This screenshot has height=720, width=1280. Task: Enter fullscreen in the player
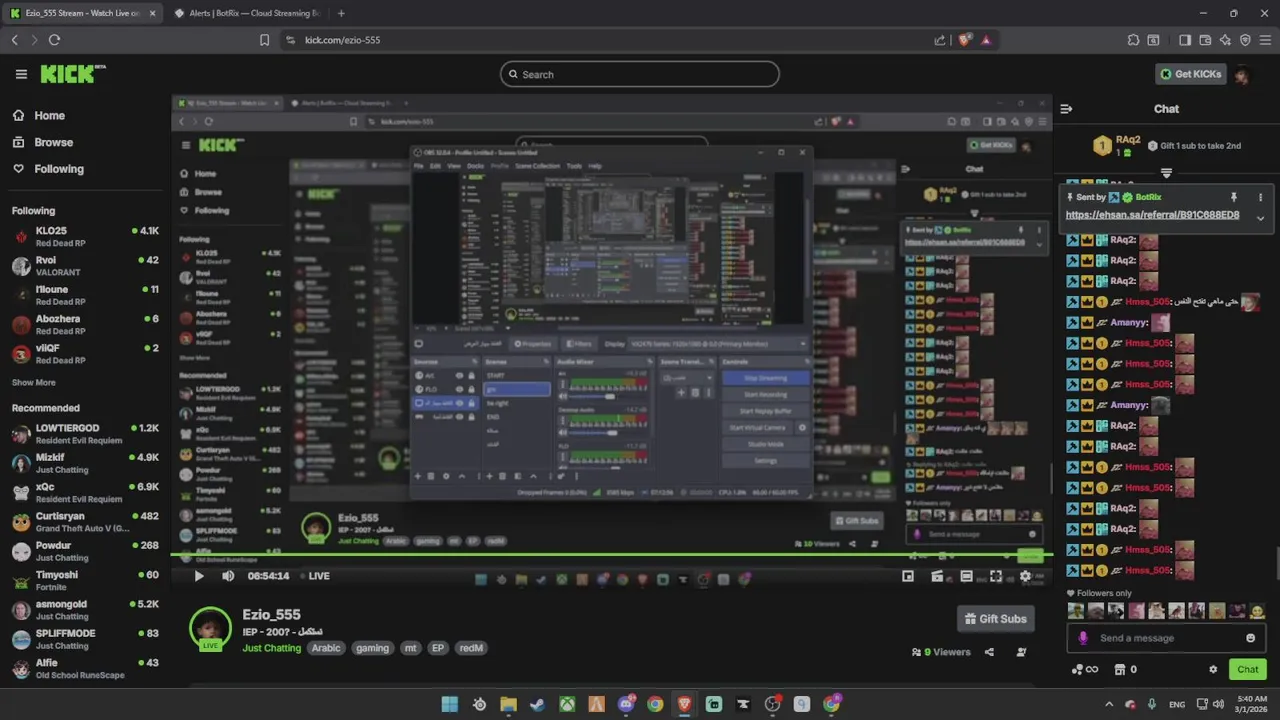click(996, 576)
